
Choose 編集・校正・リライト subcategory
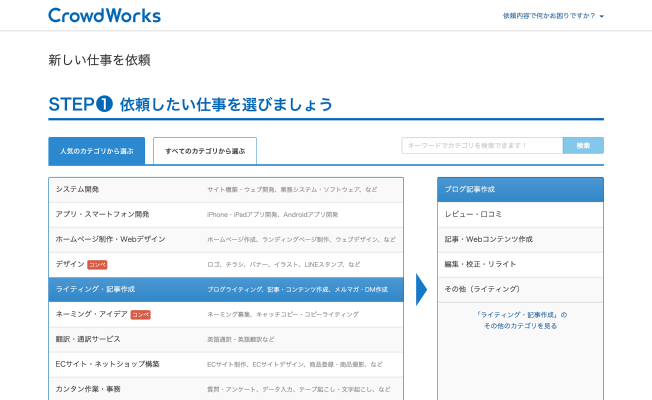520,264
